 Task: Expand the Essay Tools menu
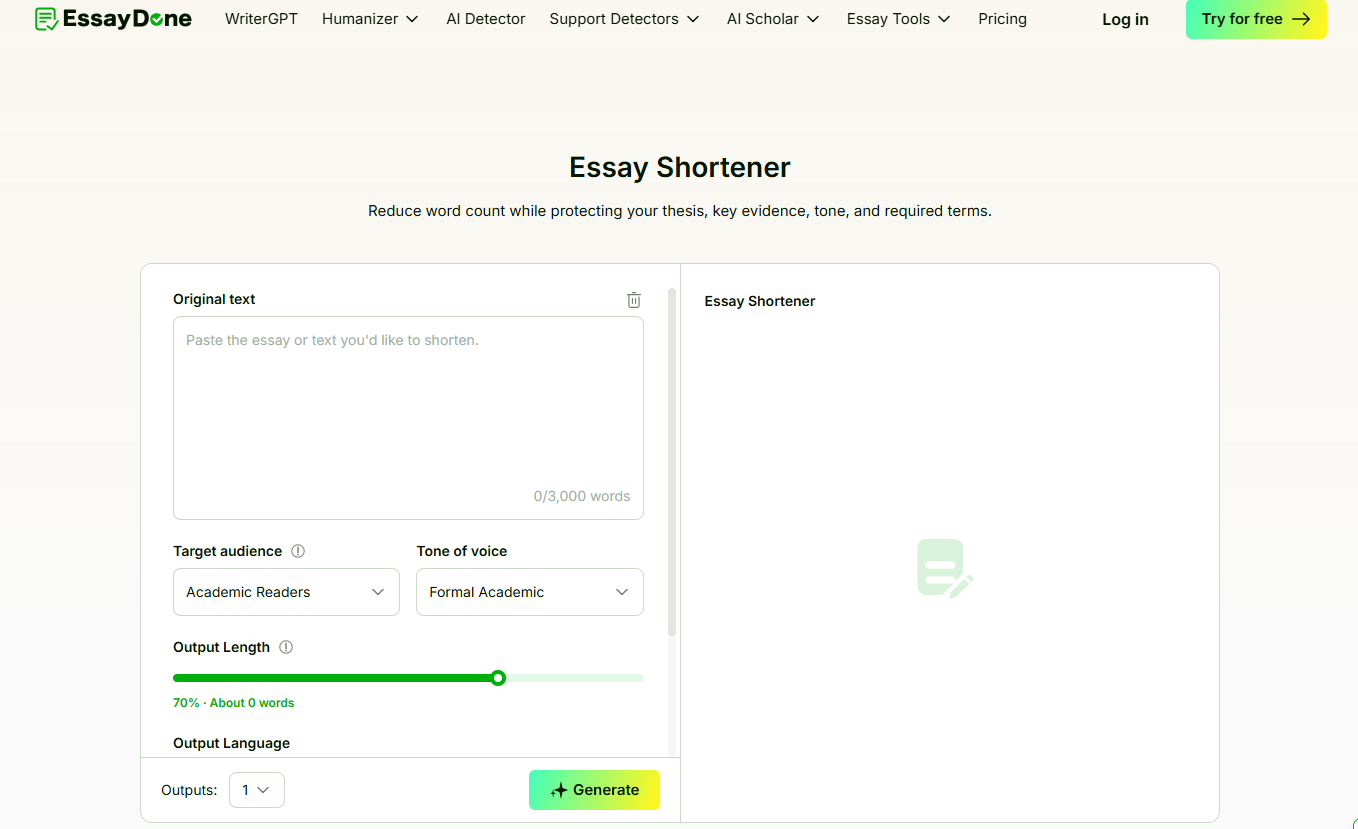pyautogui.click(x=898, y=19)
